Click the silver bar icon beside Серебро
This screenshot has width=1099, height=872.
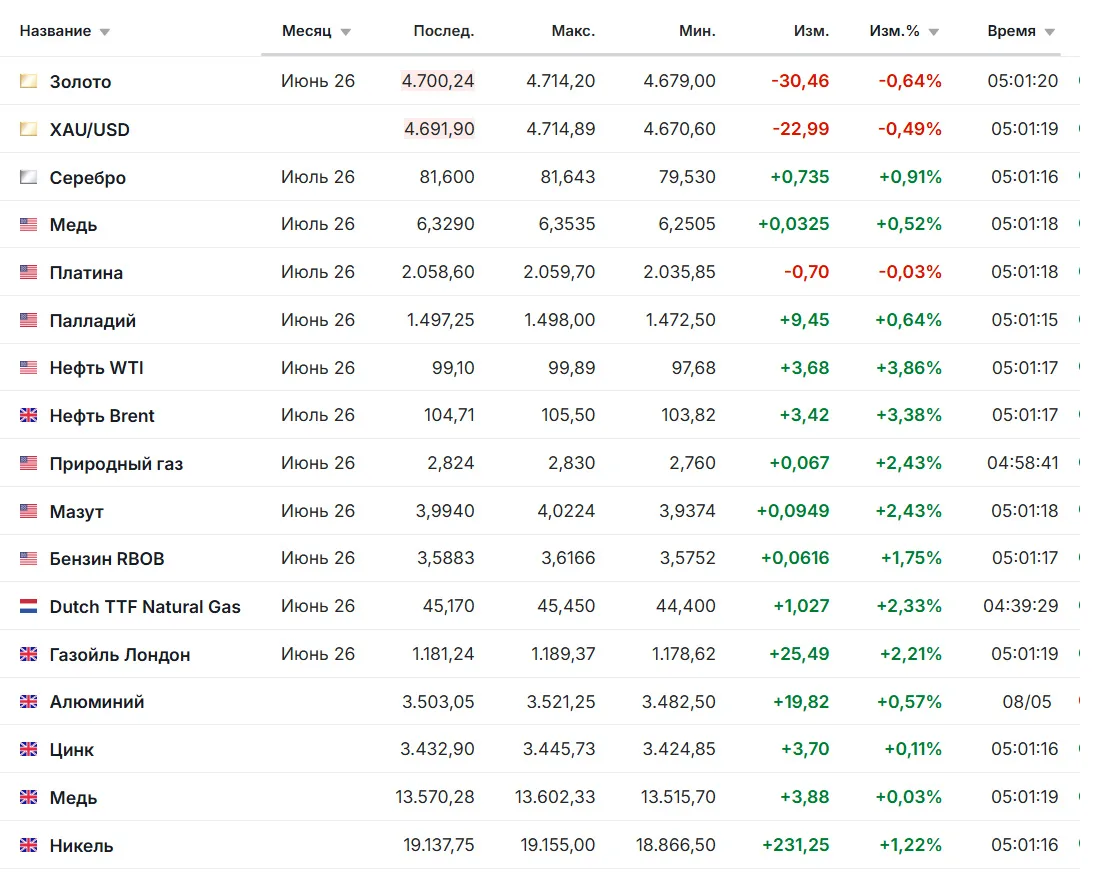pyautogui.click(x=29, y=177)
